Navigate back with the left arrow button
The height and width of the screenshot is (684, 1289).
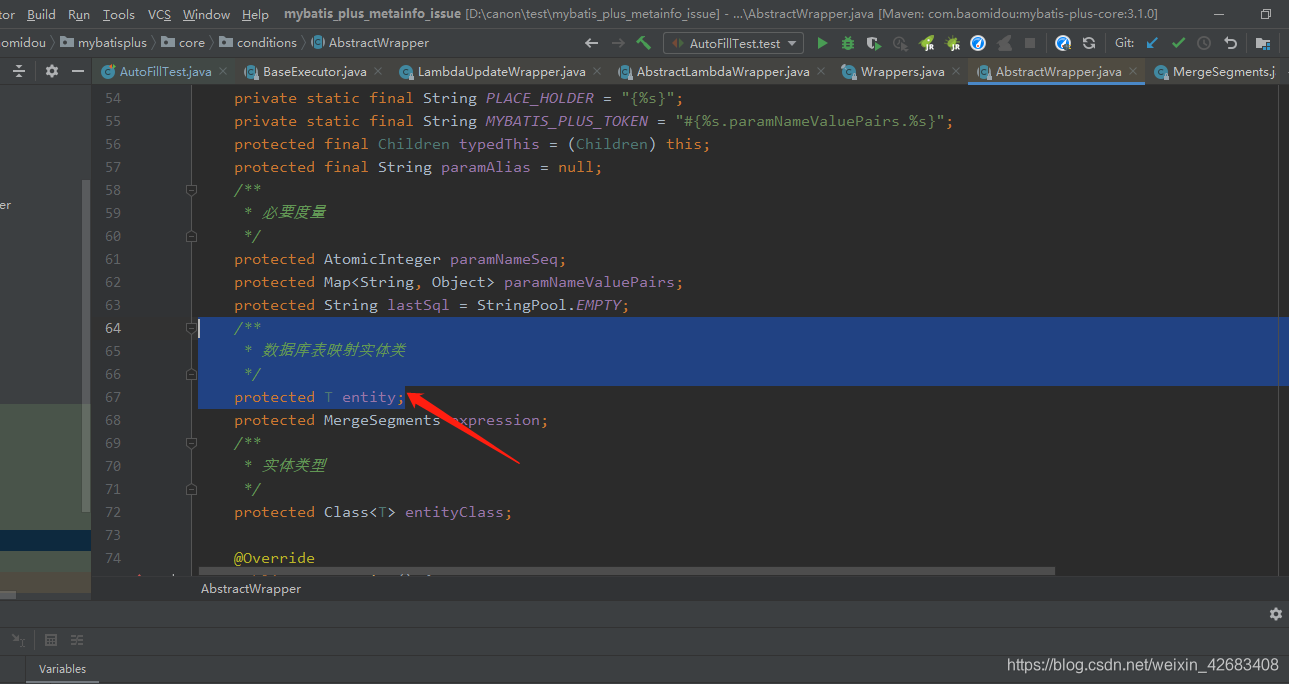[x=590, y=42]
